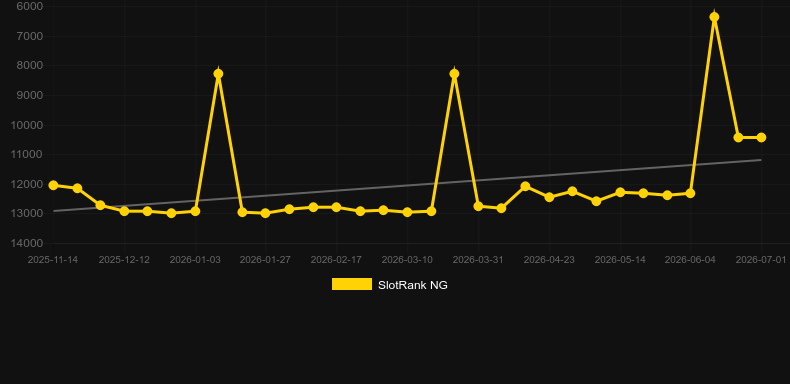Select the data point above 2026-06-04

point(690,193)
